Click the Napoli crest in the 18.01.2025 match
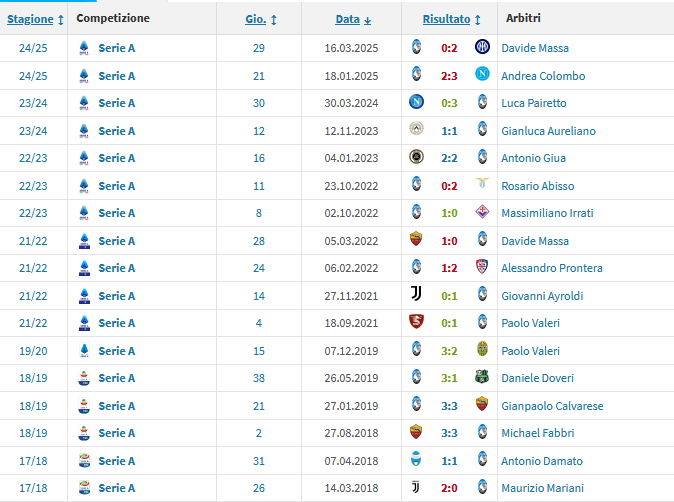Screen dimensions: 674x502 click(482, 75)
